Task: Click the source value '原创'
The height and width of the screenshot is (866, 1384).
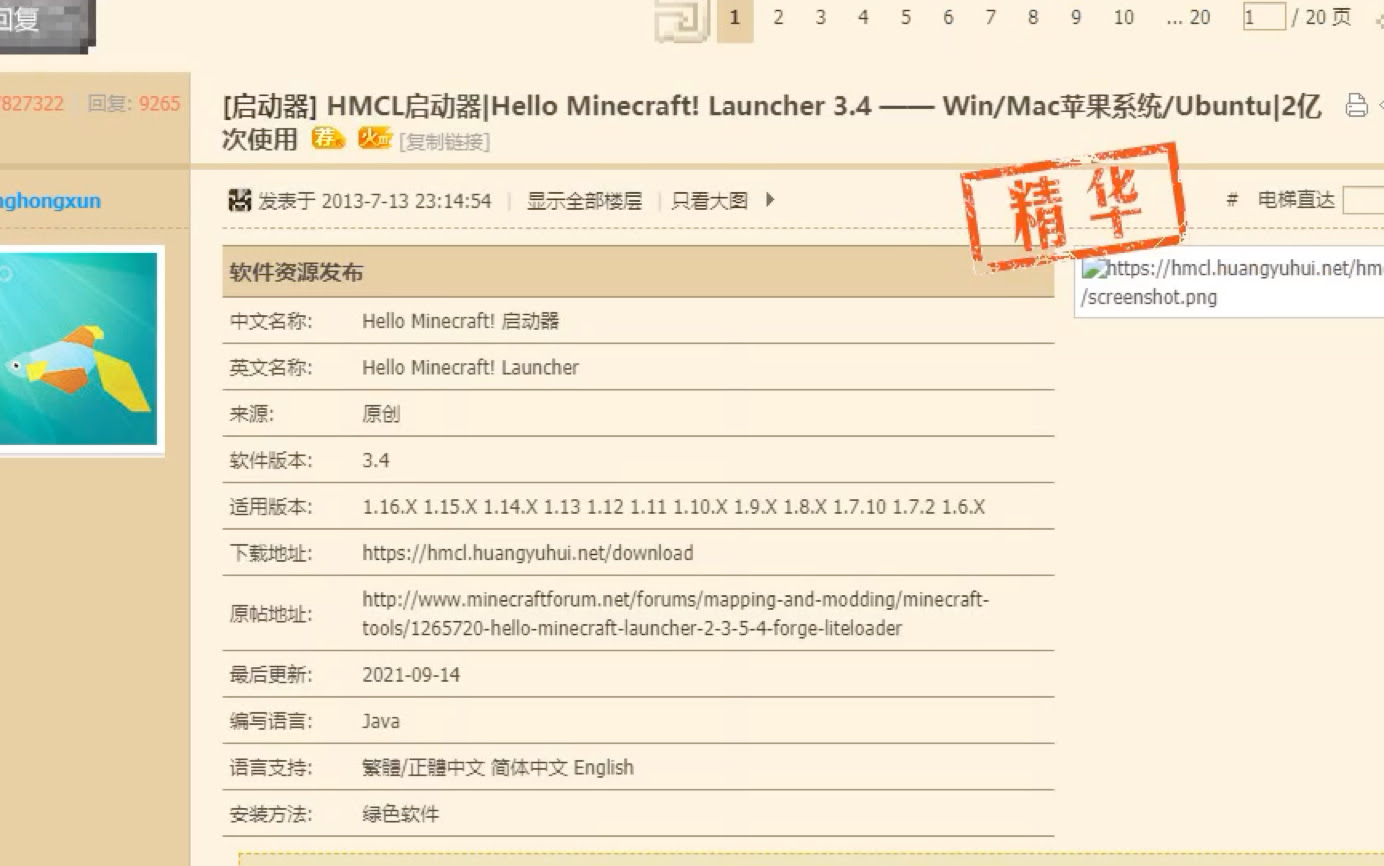Action: (x=381, y=414)
